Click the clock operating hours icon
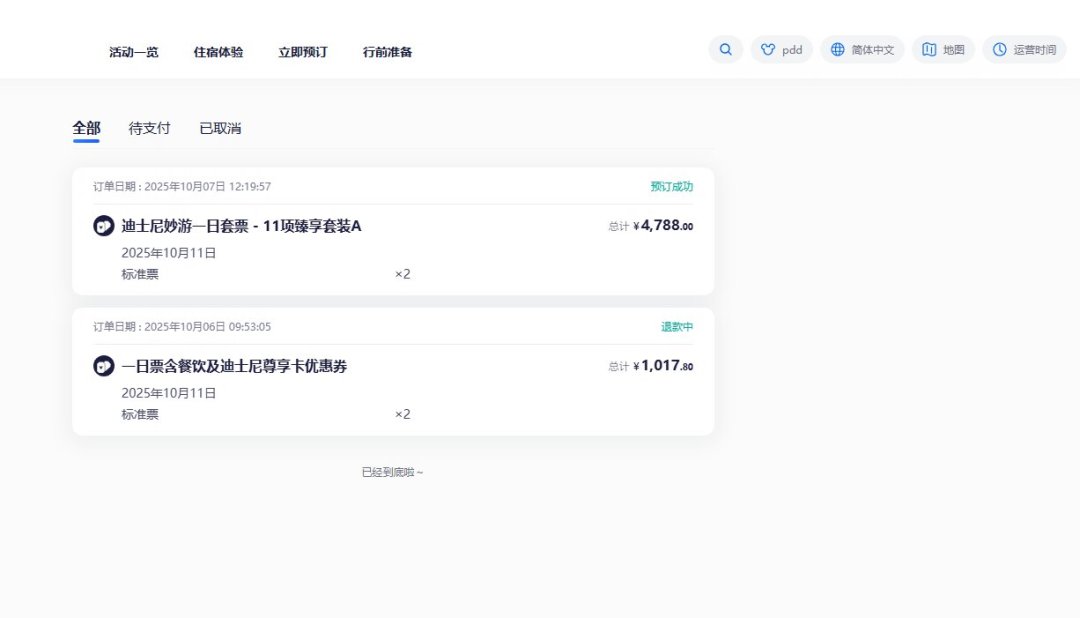 coord(999,50)
